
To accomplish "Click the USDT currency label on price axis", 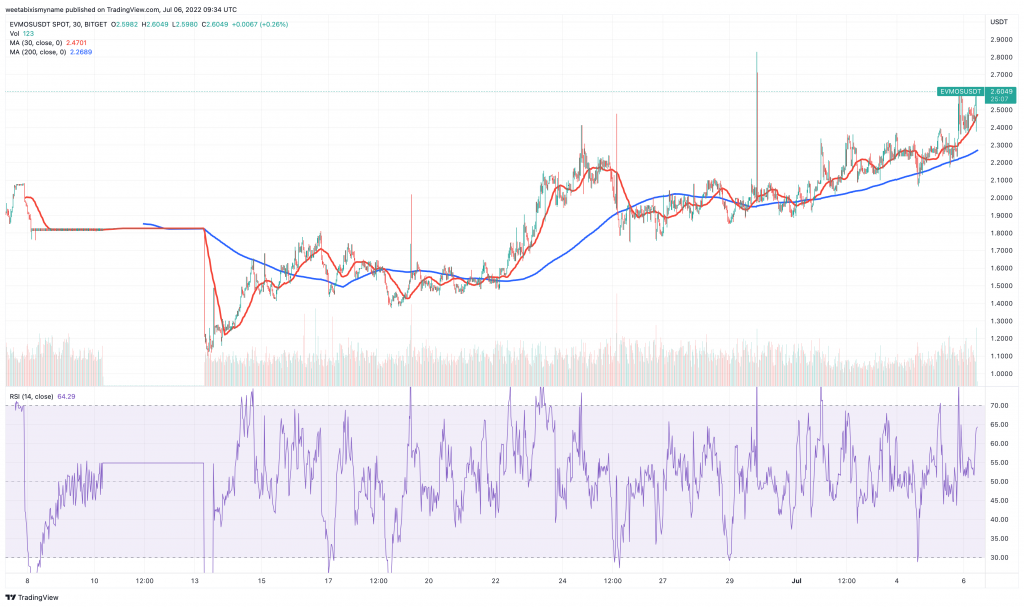I will point(999,22).
